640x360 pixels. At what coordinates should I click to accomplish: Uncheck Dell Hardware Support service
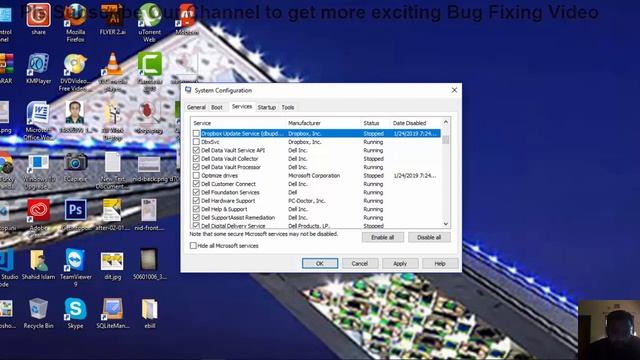click(x=196, y=200)
